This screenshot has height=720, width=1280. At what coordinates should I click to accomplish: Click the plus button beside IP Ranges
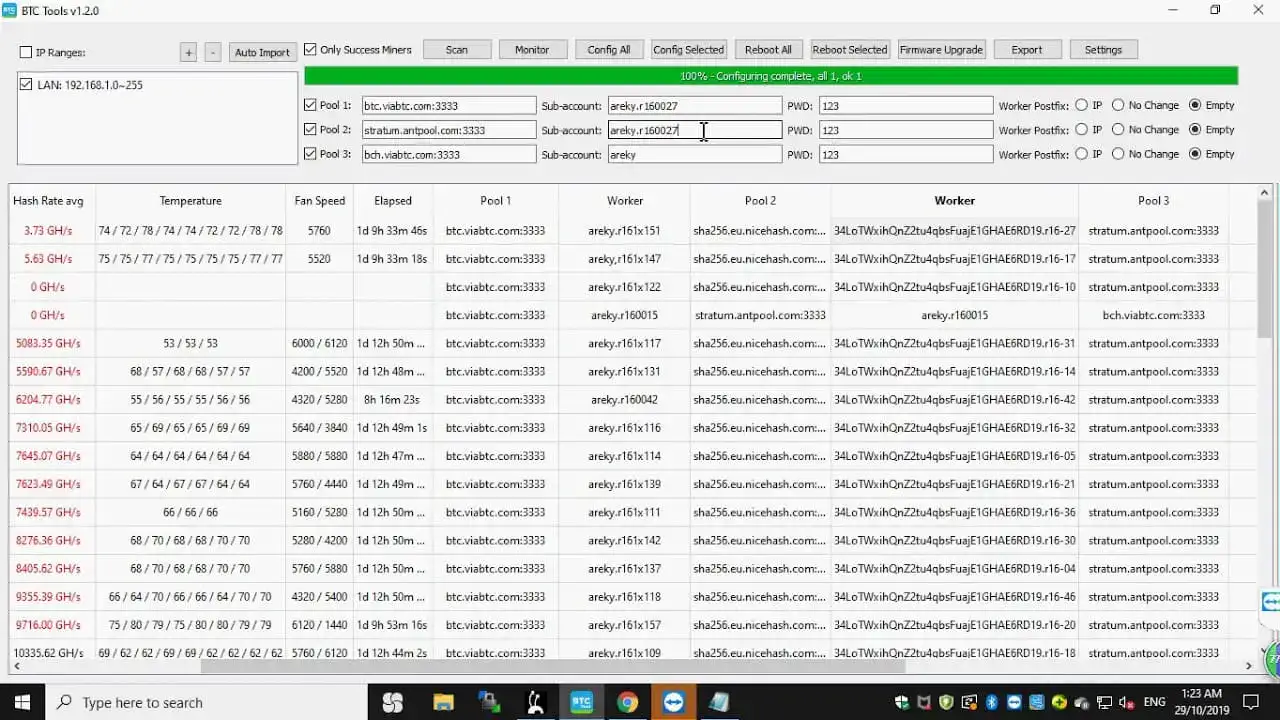[186, 52]
